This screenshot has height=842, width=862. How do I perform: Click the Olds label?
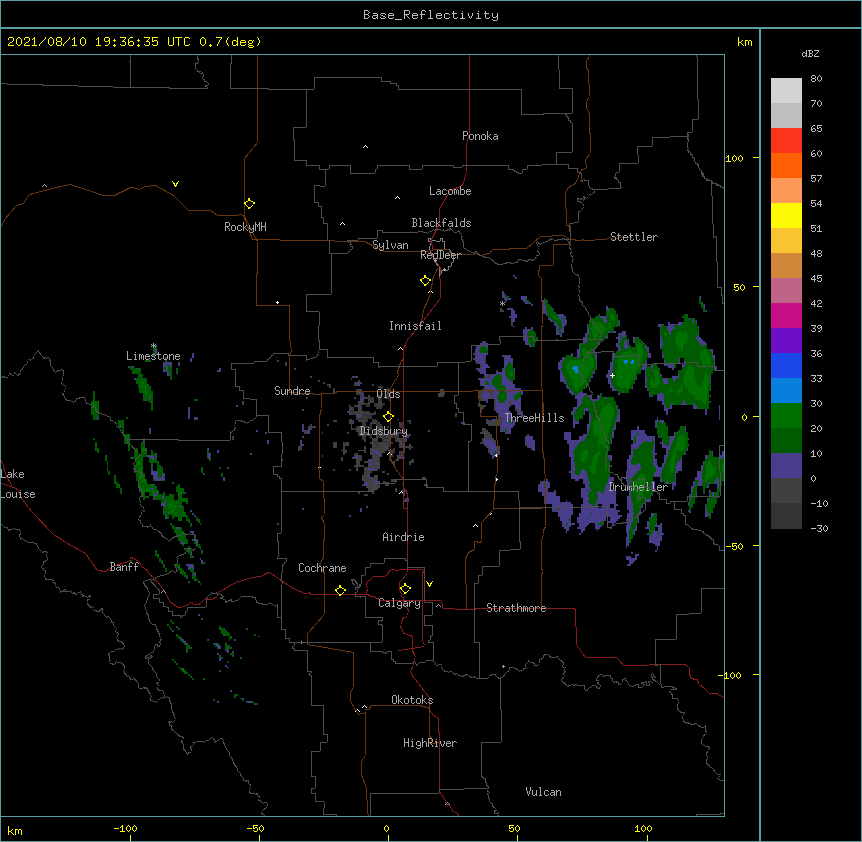coord(388,394)
